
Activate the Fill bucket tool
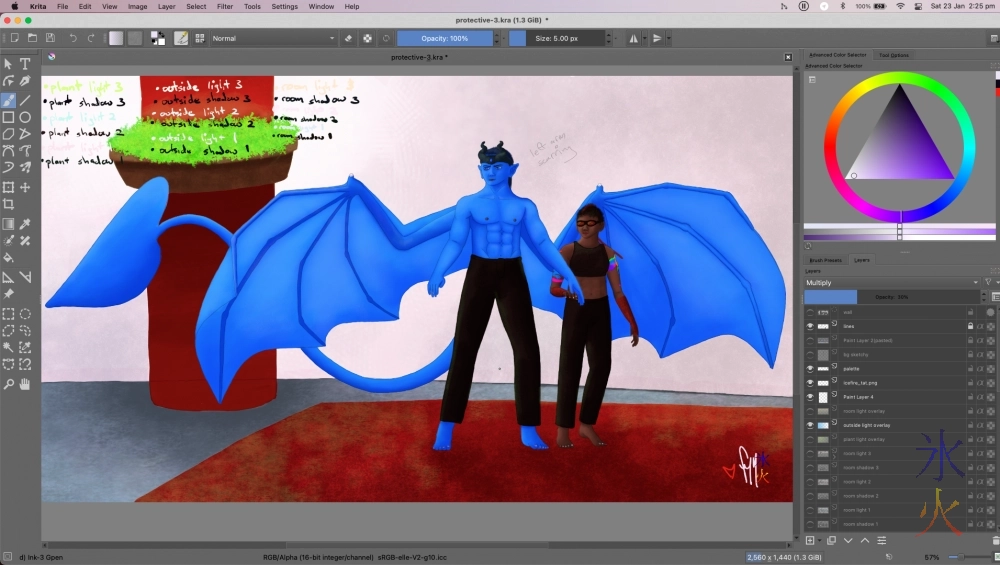click(9, 258)
